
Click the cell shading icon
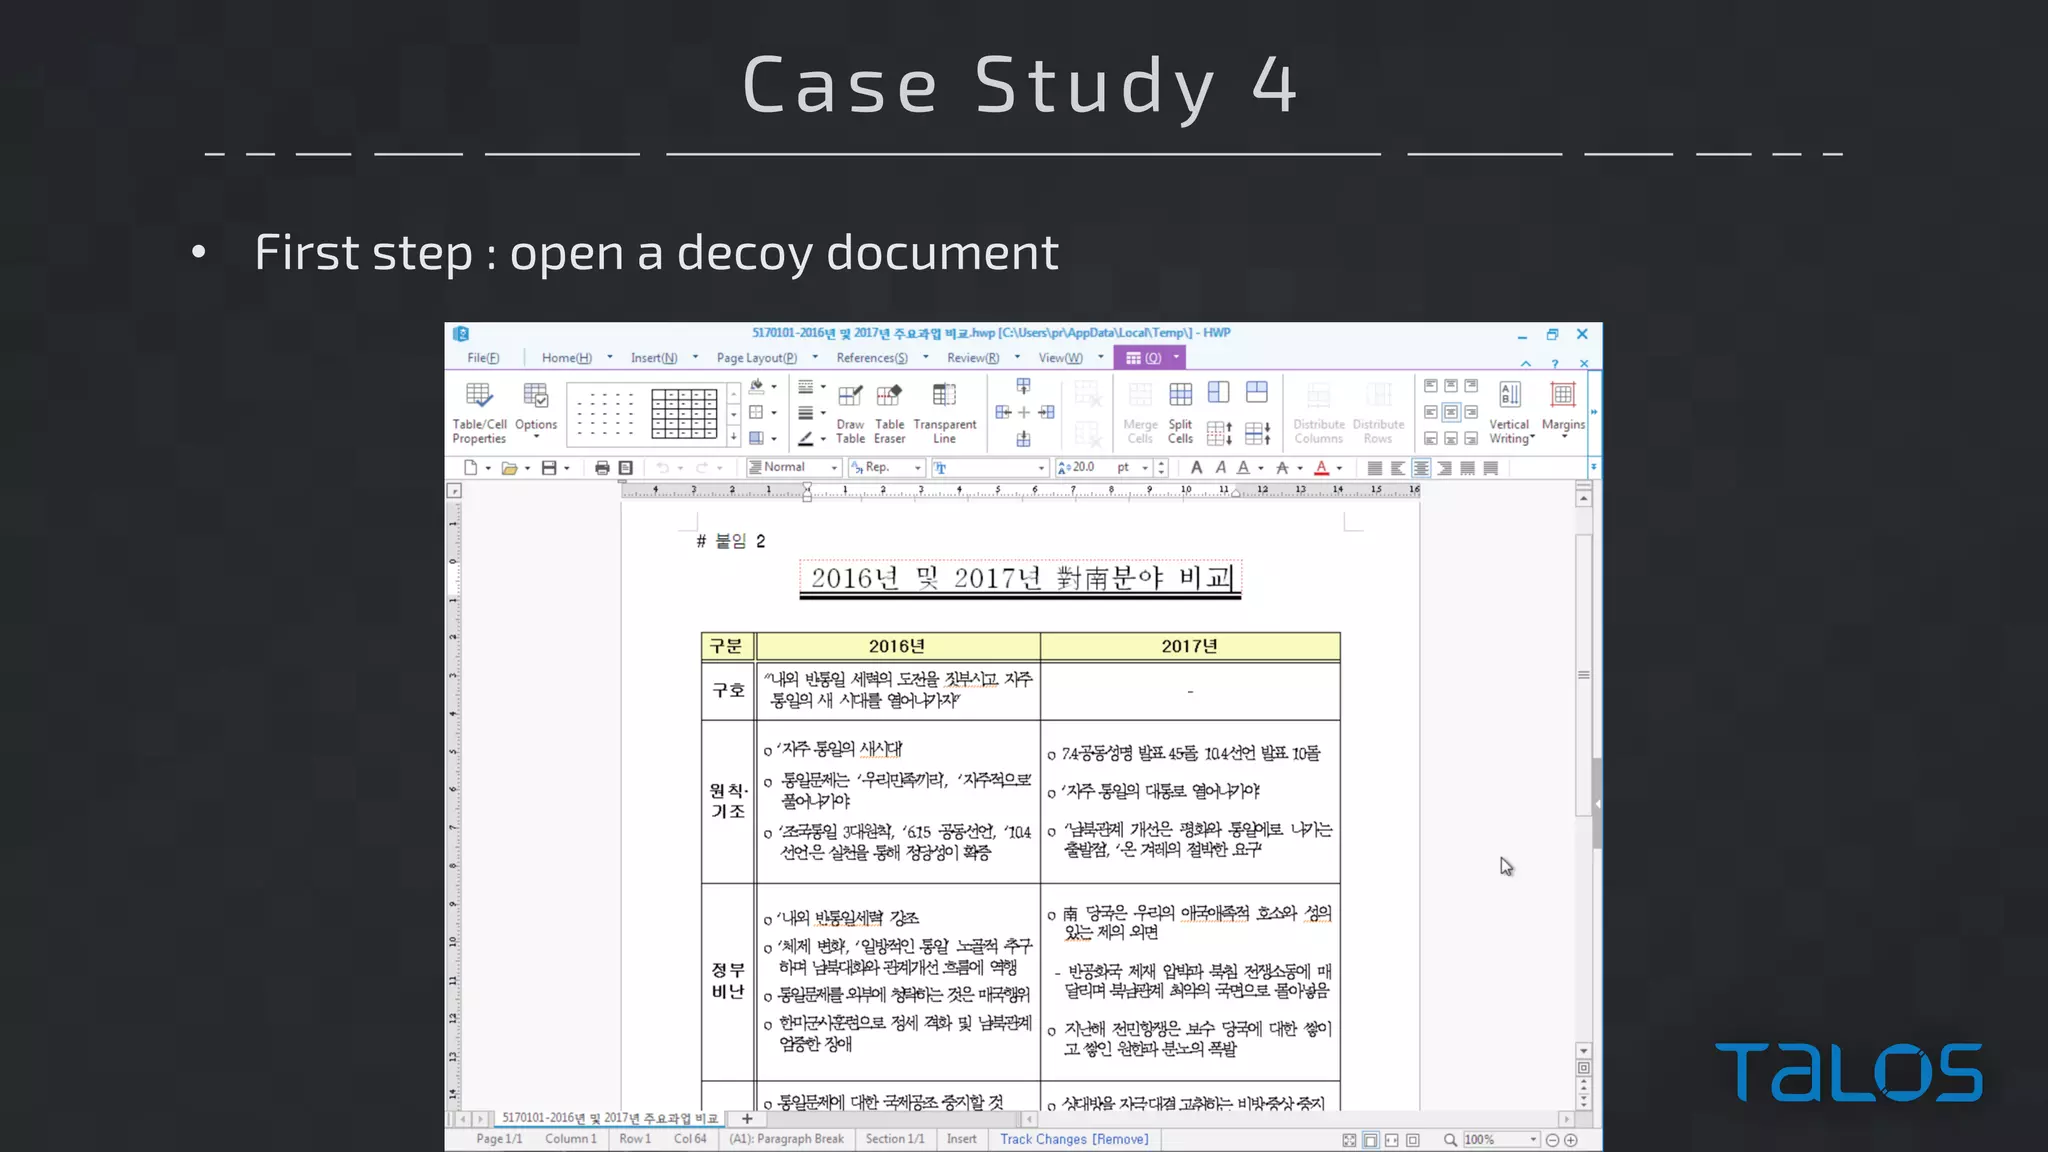[757, 438]
